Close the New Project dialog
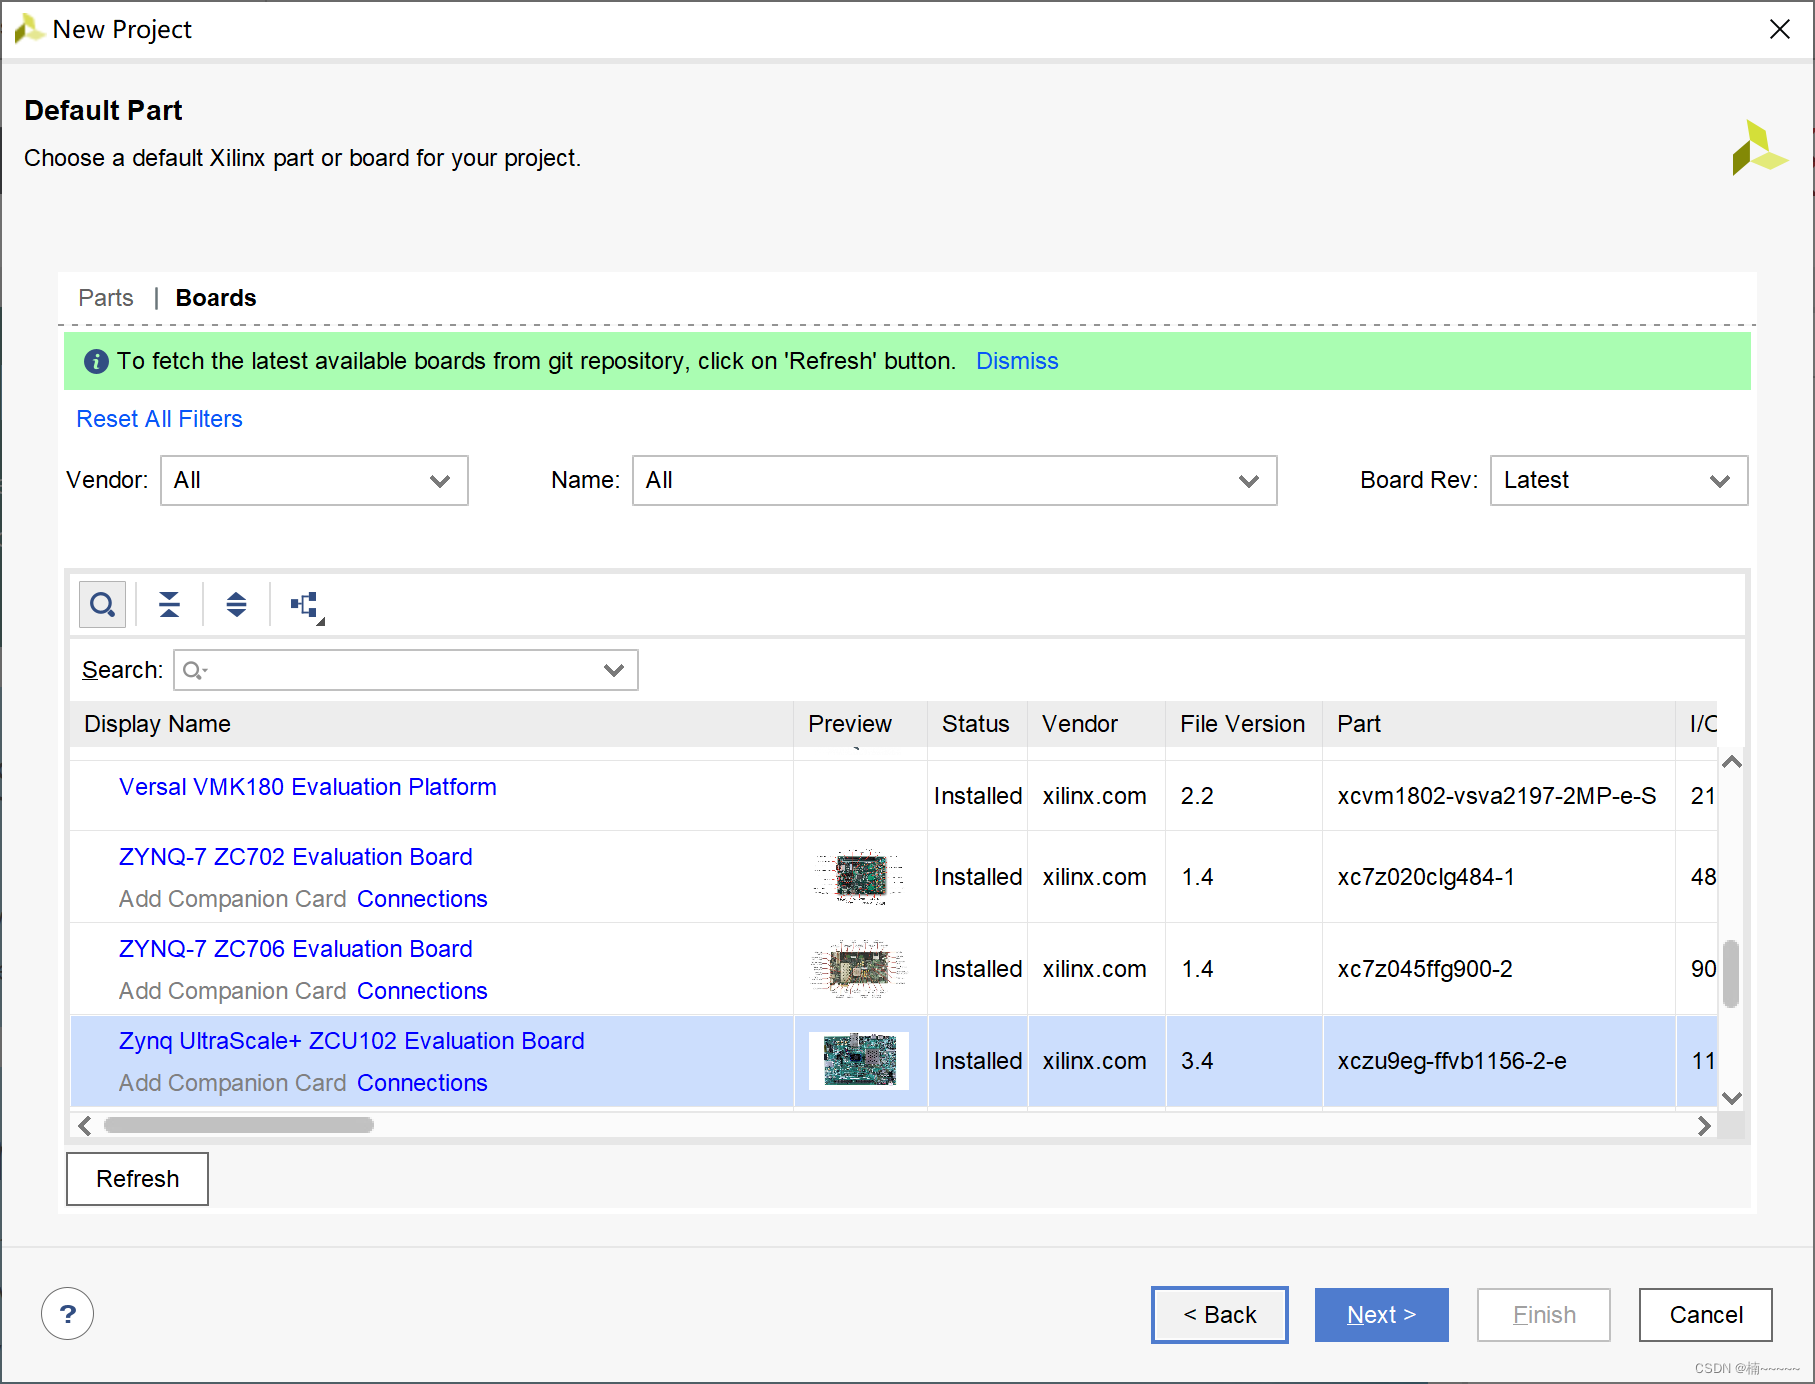 [x=1779, y=29]
